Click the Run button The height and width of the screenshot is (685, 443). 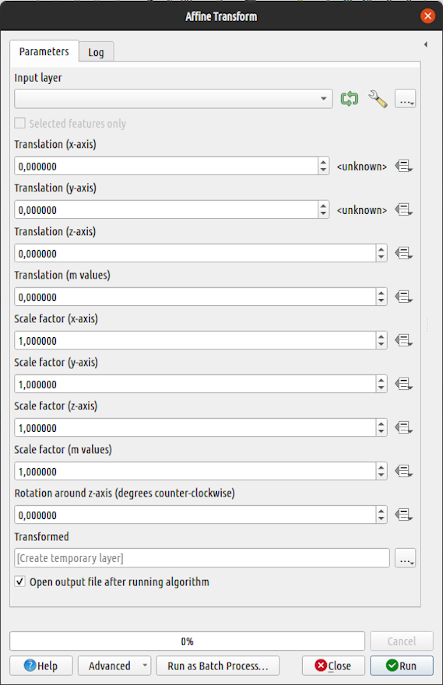click(x=401, y=666)
